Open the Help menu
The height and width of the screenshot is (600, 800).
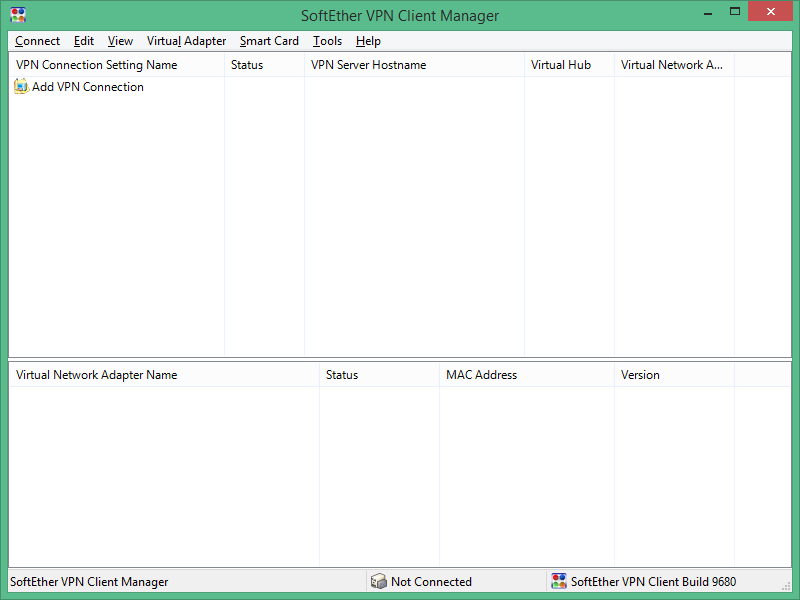click(x=368, y=41)
